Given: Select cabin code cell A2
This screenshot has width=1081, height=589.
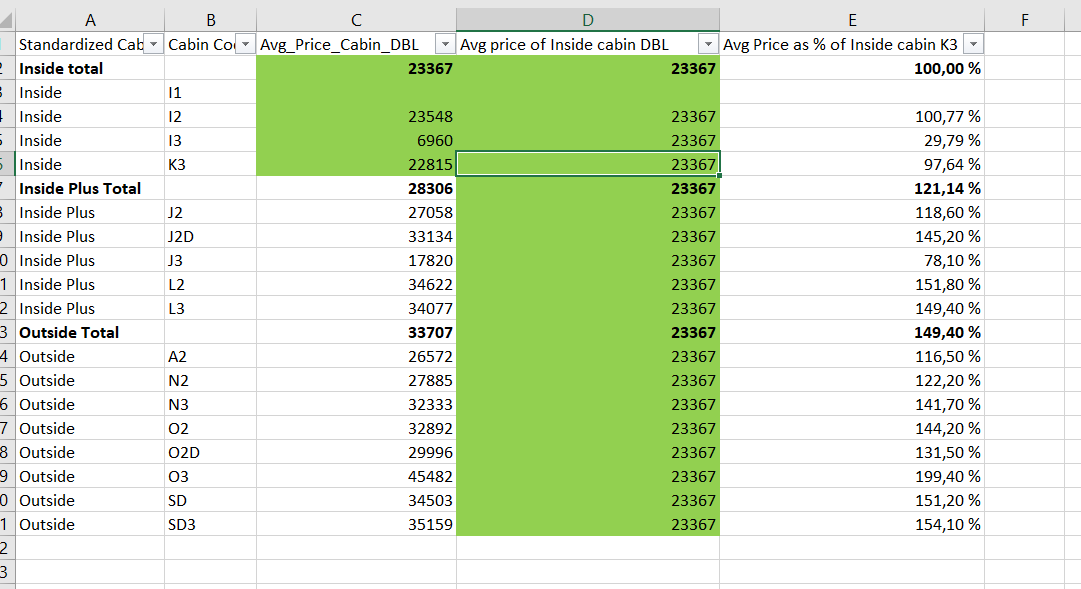Looking at the screenshot, I should point(211,357).
